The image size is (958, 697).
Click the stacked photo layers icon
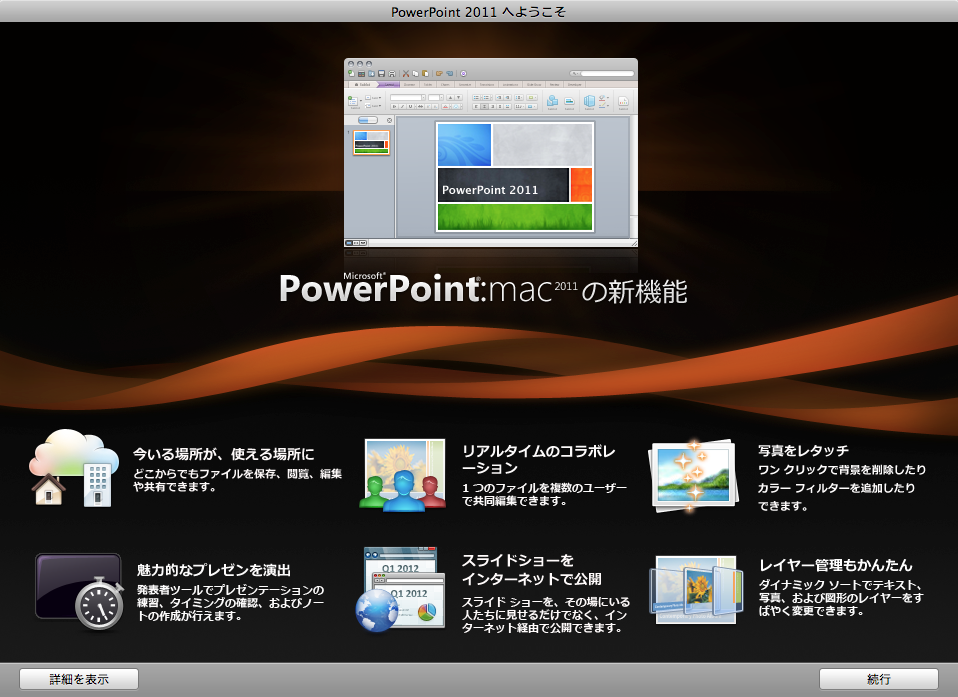(695, 590)
